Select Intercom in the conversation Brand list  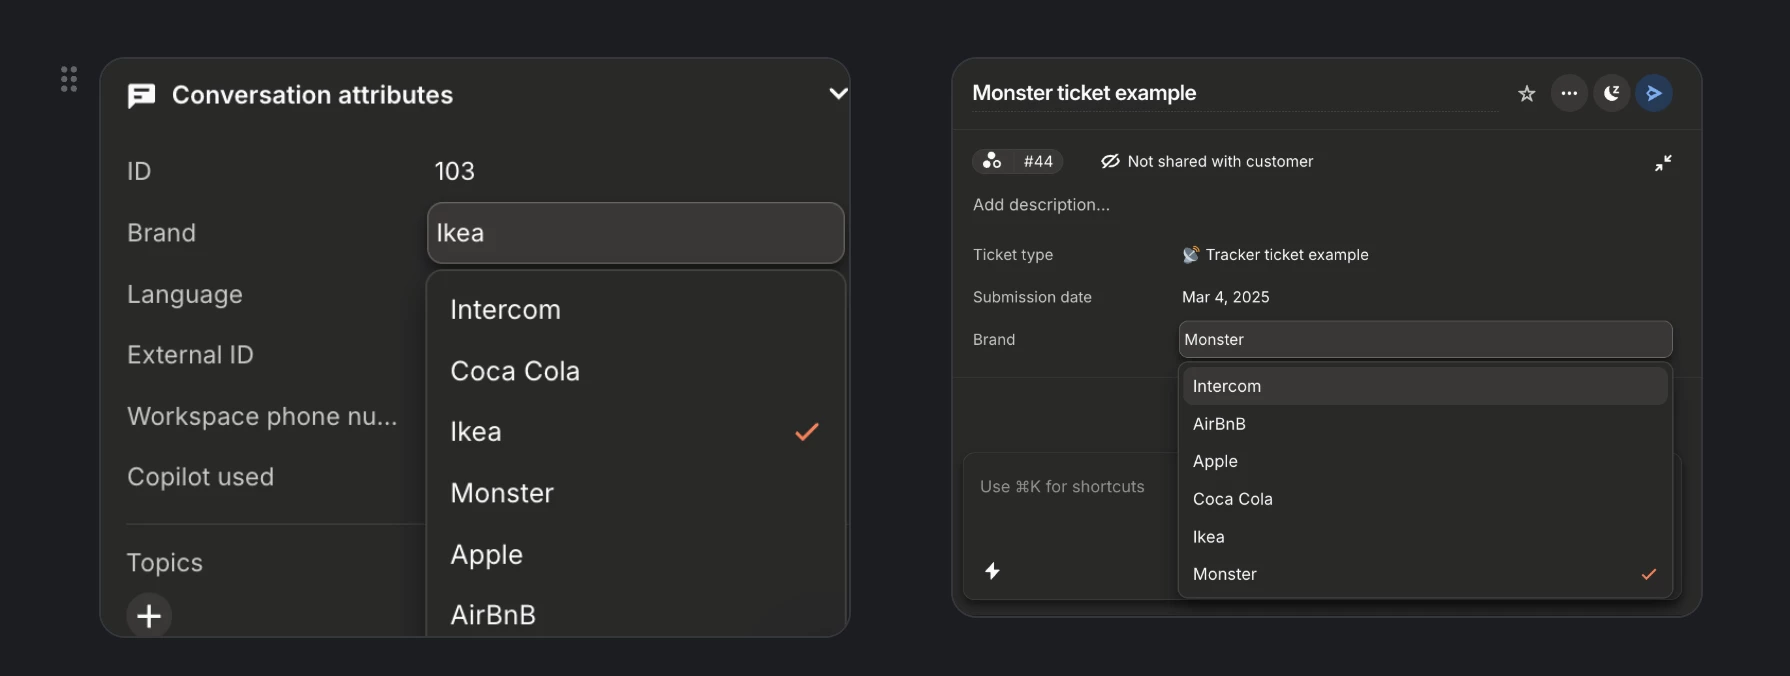pos(636,310)
